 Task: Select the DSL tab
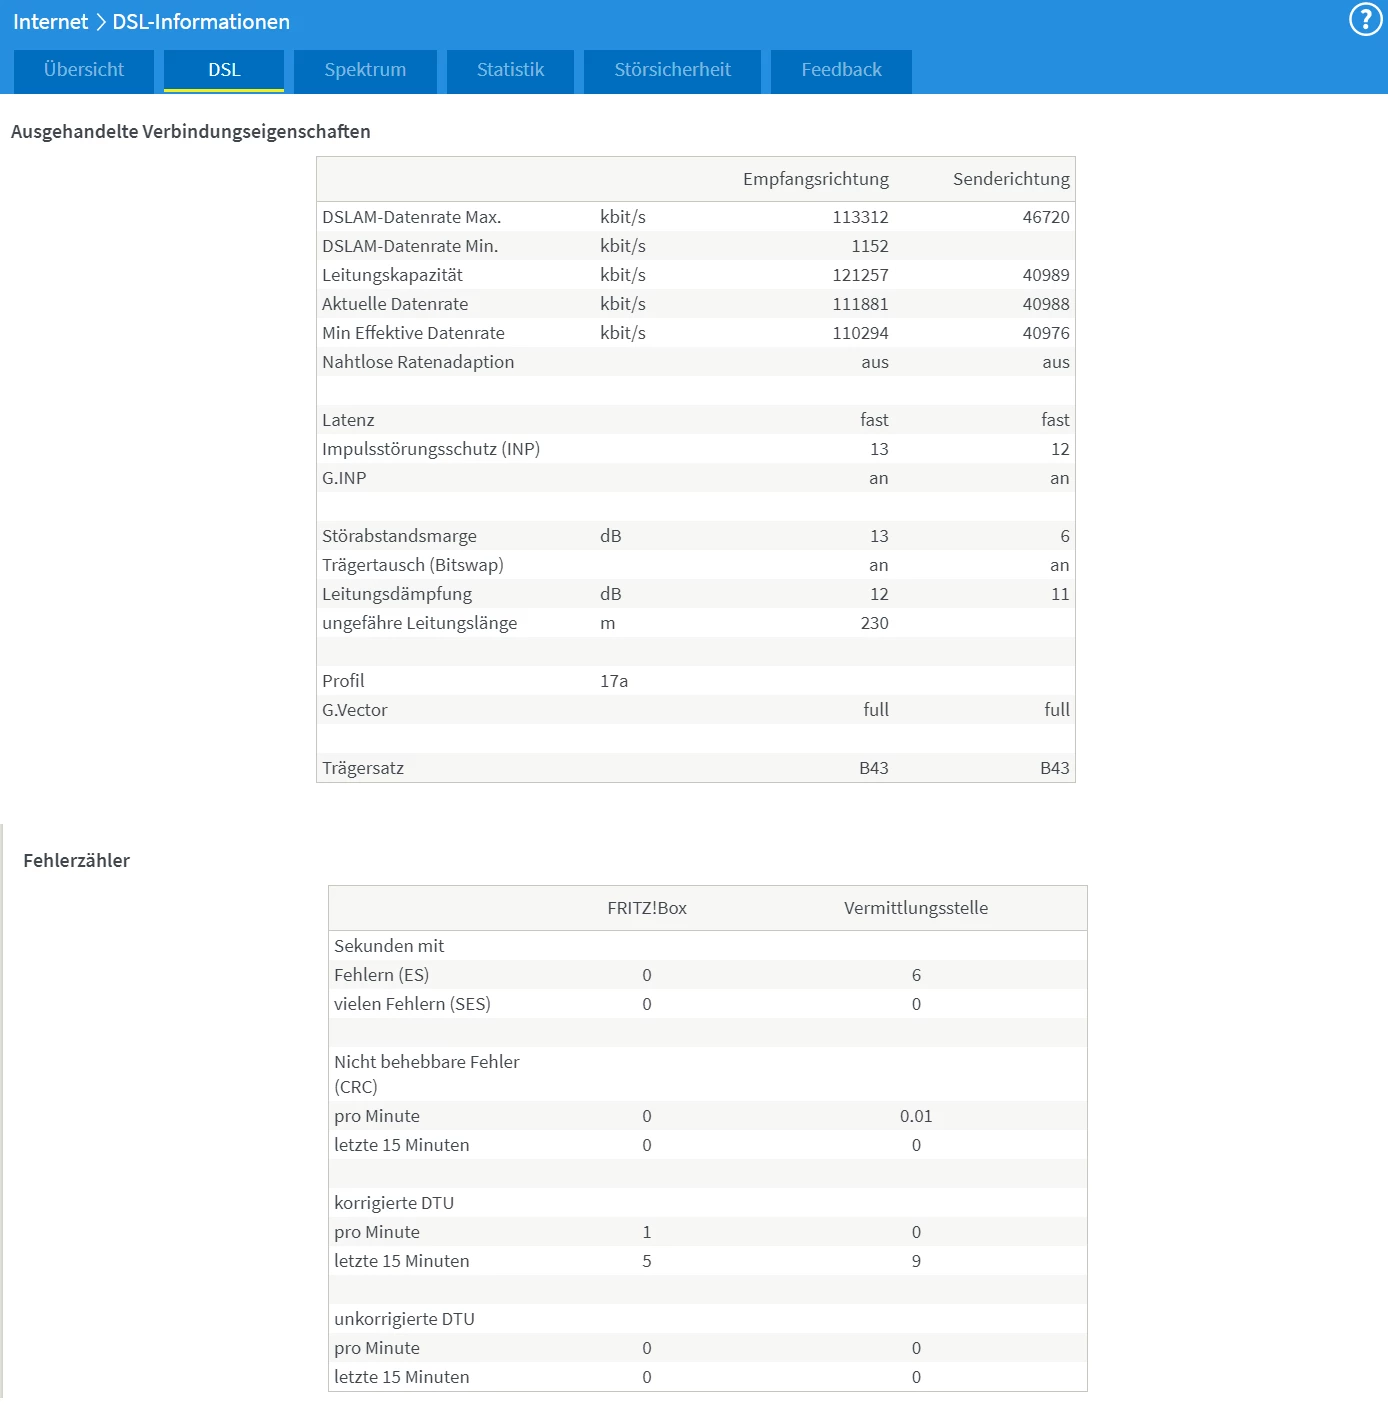(x=224, y=70)
